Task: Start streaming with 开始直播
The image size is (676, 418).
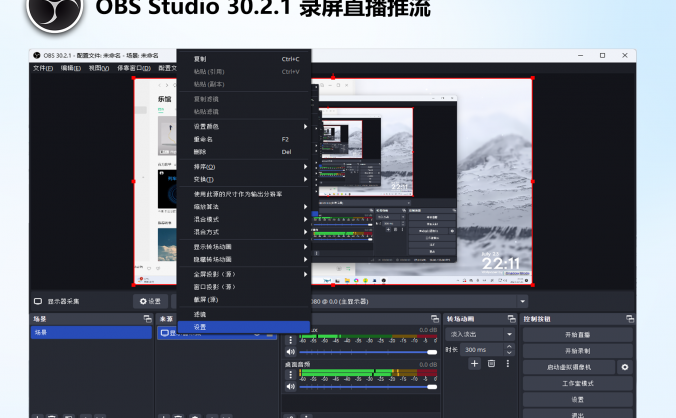Action: [x=578, y=334]
